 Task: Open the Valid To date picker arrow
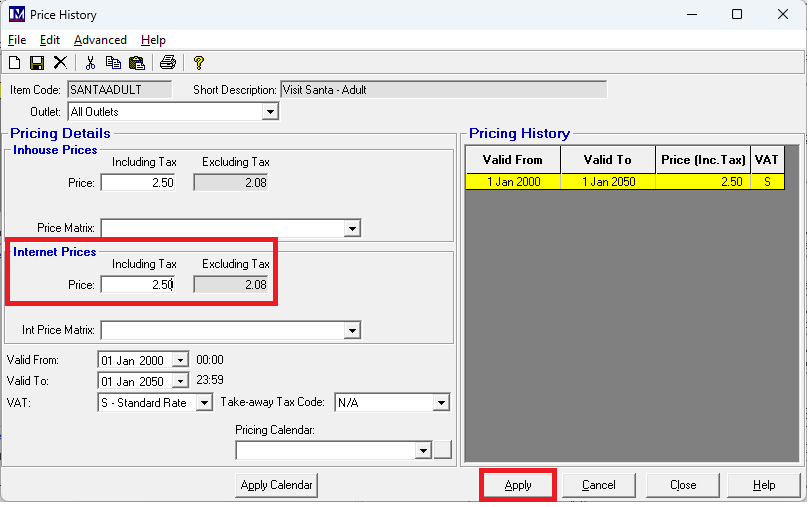point(180,381)
